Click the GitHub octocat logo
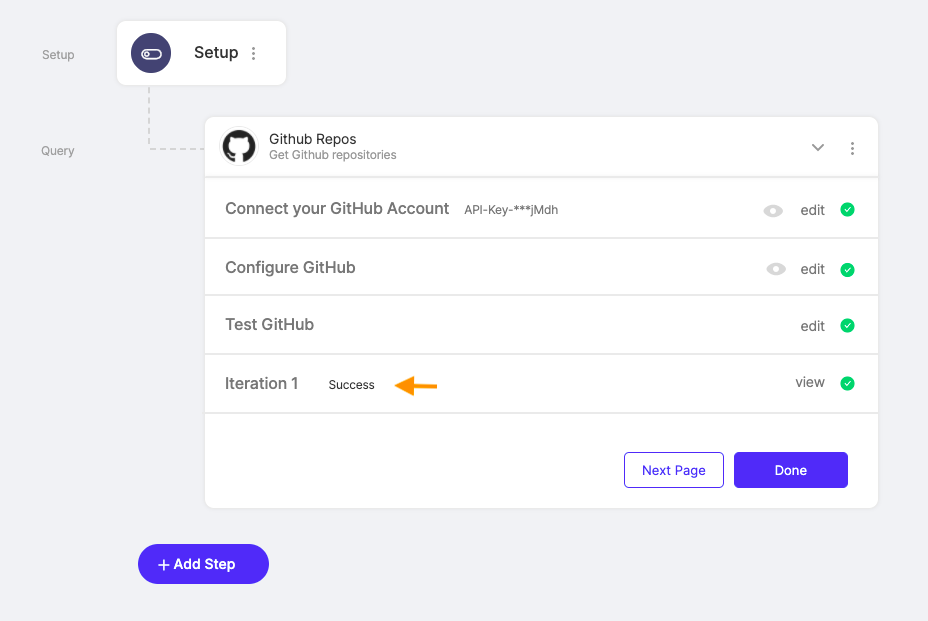This screenshot has width=928, height=621. pos(239,146)
